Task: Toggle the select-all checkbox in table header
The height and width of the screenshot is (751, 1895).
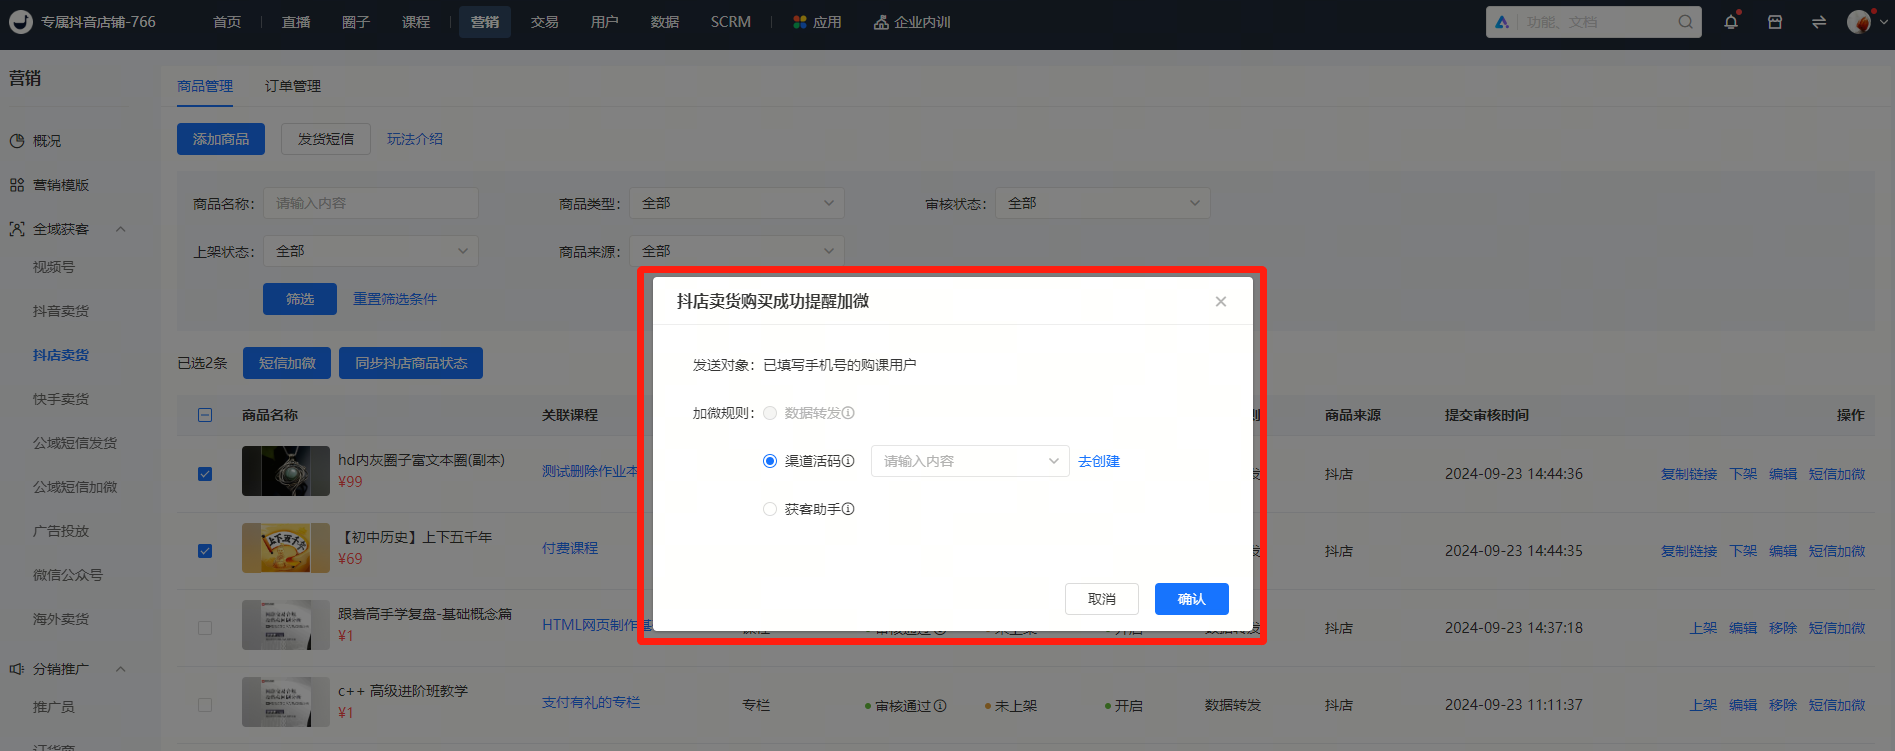Action: [x=205, y=415]
